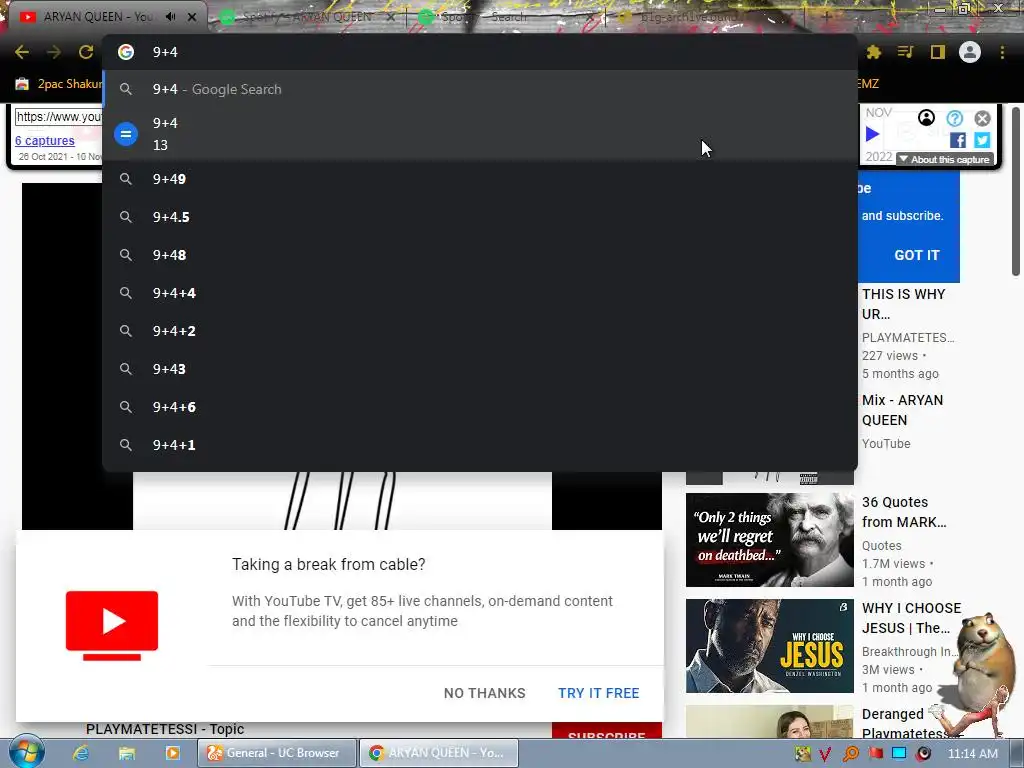The height and width of the screenshot is (768, 1024).
Task: Select the 9+4+1 suggestion
Action: (x=480, y=445)
